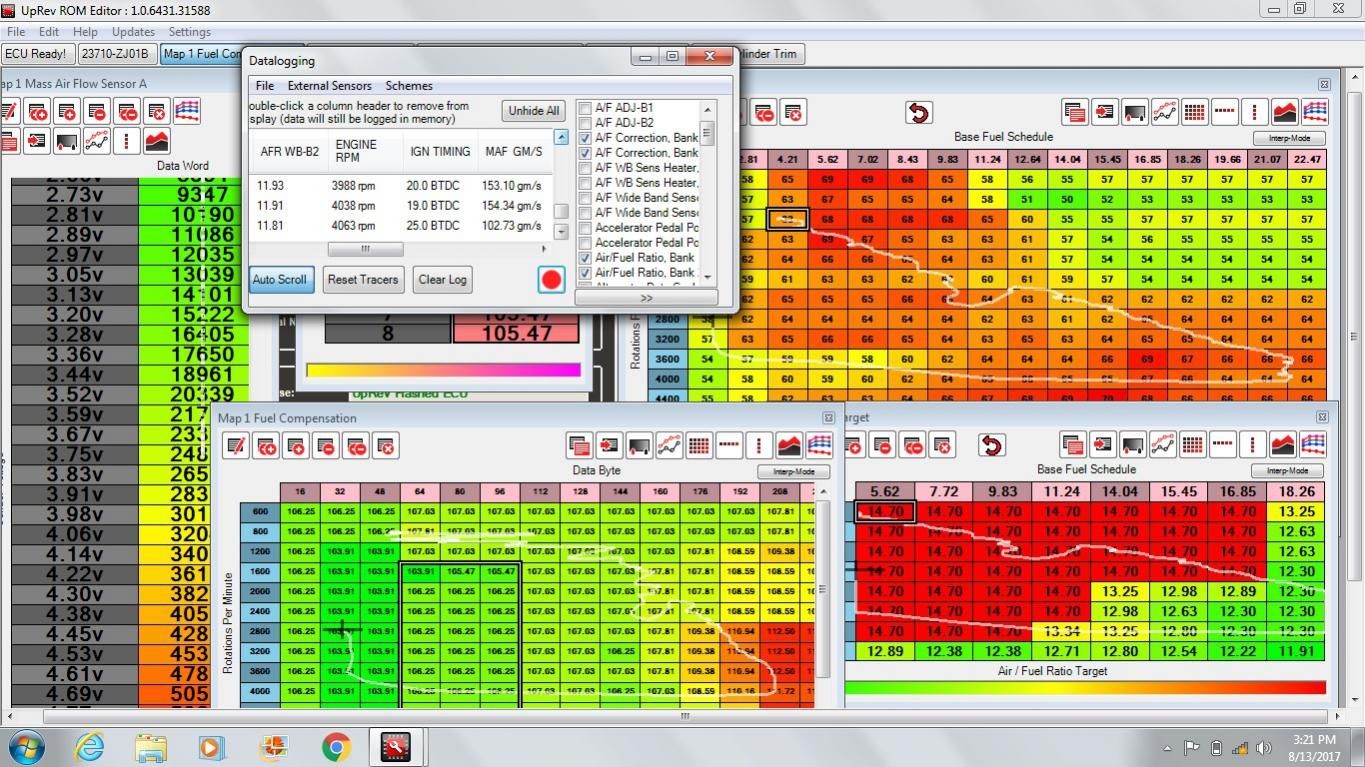This screenshot has width=1365, height=767.
Task: Open 3D mesh view in Air/Fuel Ratio Target window
Action: point(1313,445)
